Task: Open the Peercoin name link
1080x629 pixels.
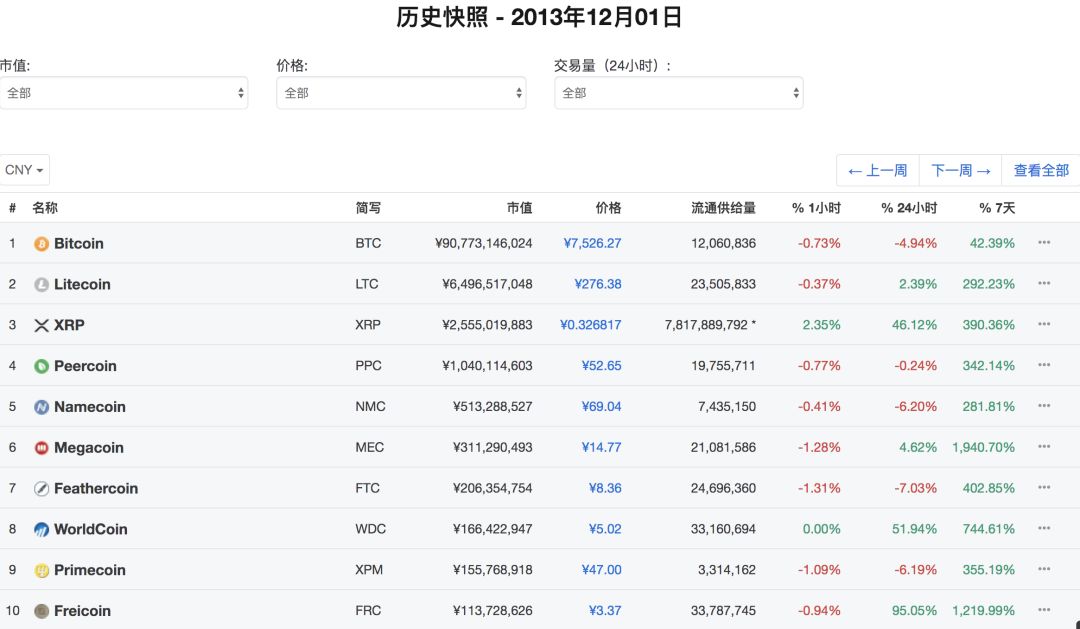Action: coord(85,367)
